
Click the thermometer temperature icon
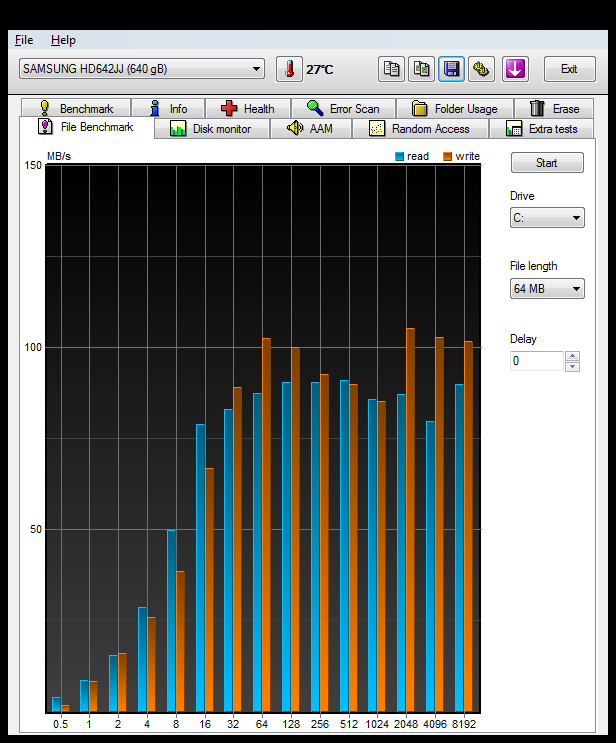click(x=290, y=69)
